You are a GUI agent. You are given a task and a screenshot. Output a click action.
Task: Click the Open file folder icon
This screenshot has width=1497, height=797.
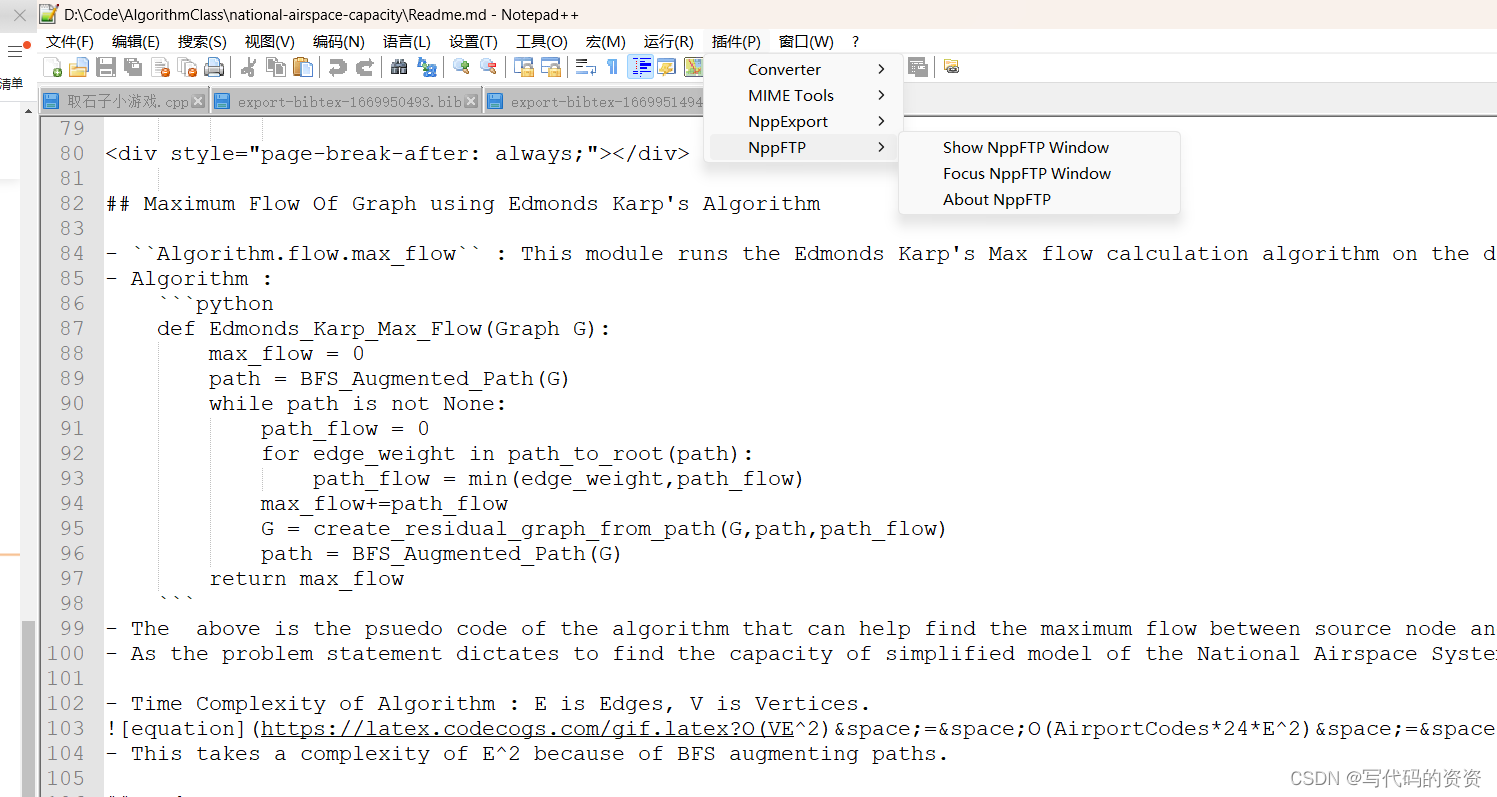coord(79,67)
